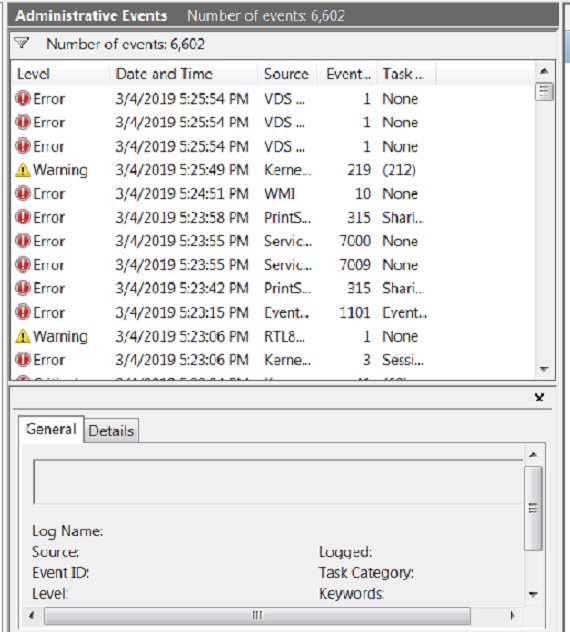Open the General tab
This screenshot has height=632, width=570.
click(51, 429)
